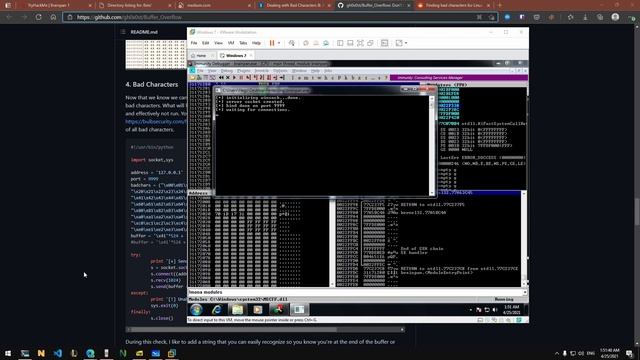Open Visual Studio Code from host taskbar
640x360 pixels.
tap(58, 353)
